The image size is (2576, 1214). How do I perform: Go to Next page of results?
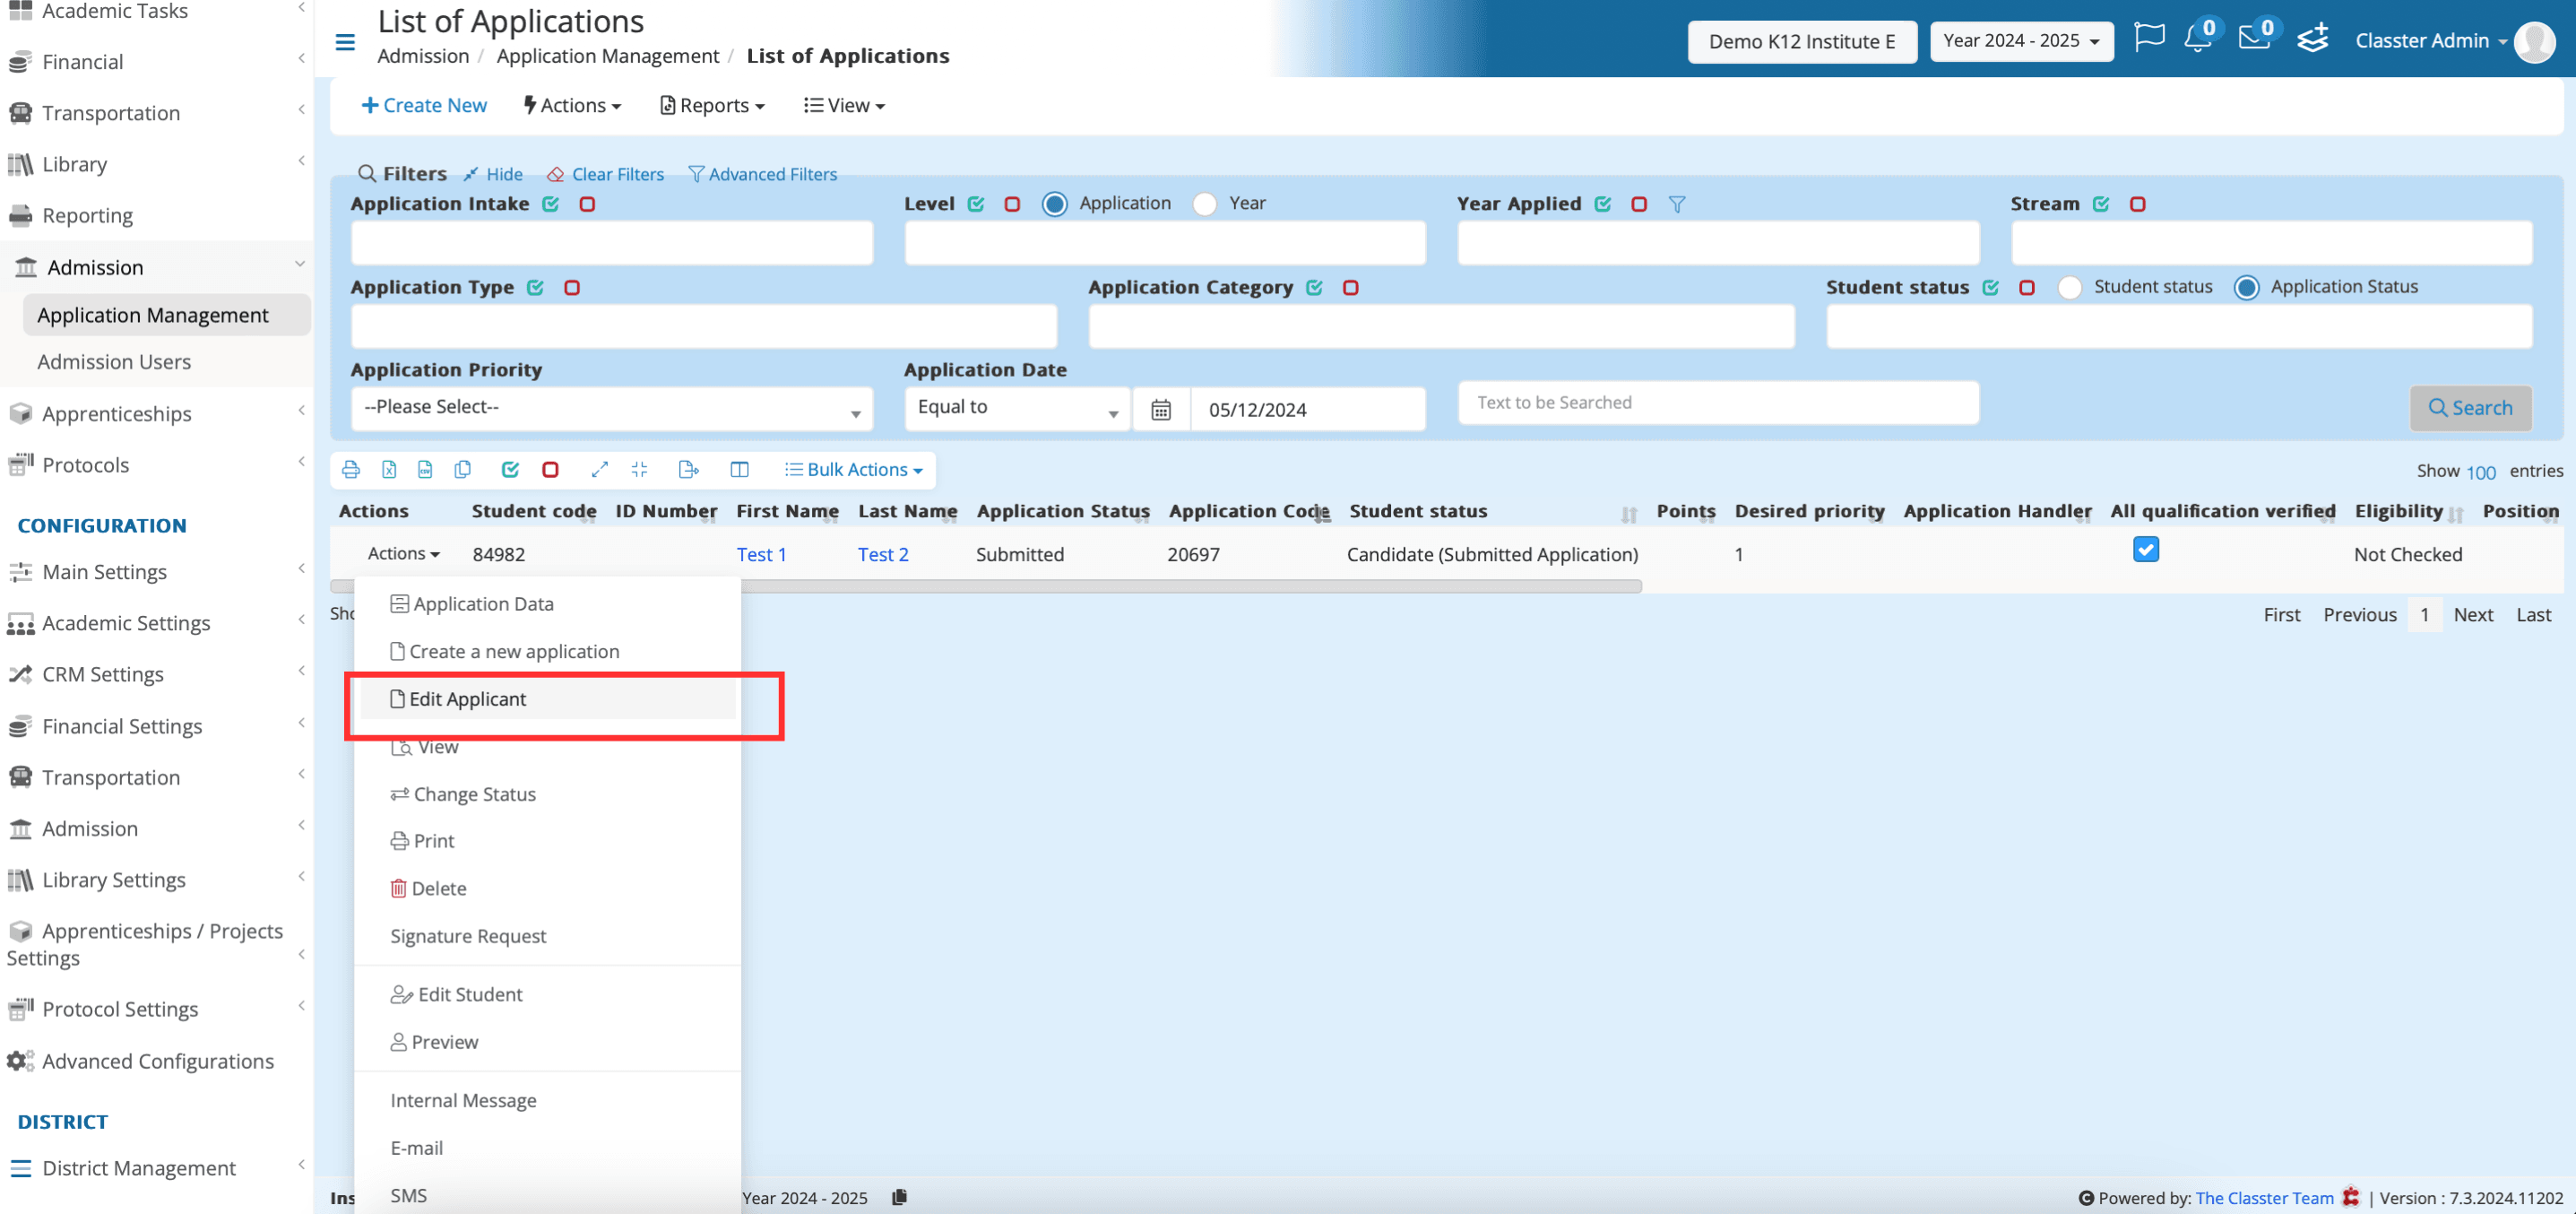click(2473, 614)
